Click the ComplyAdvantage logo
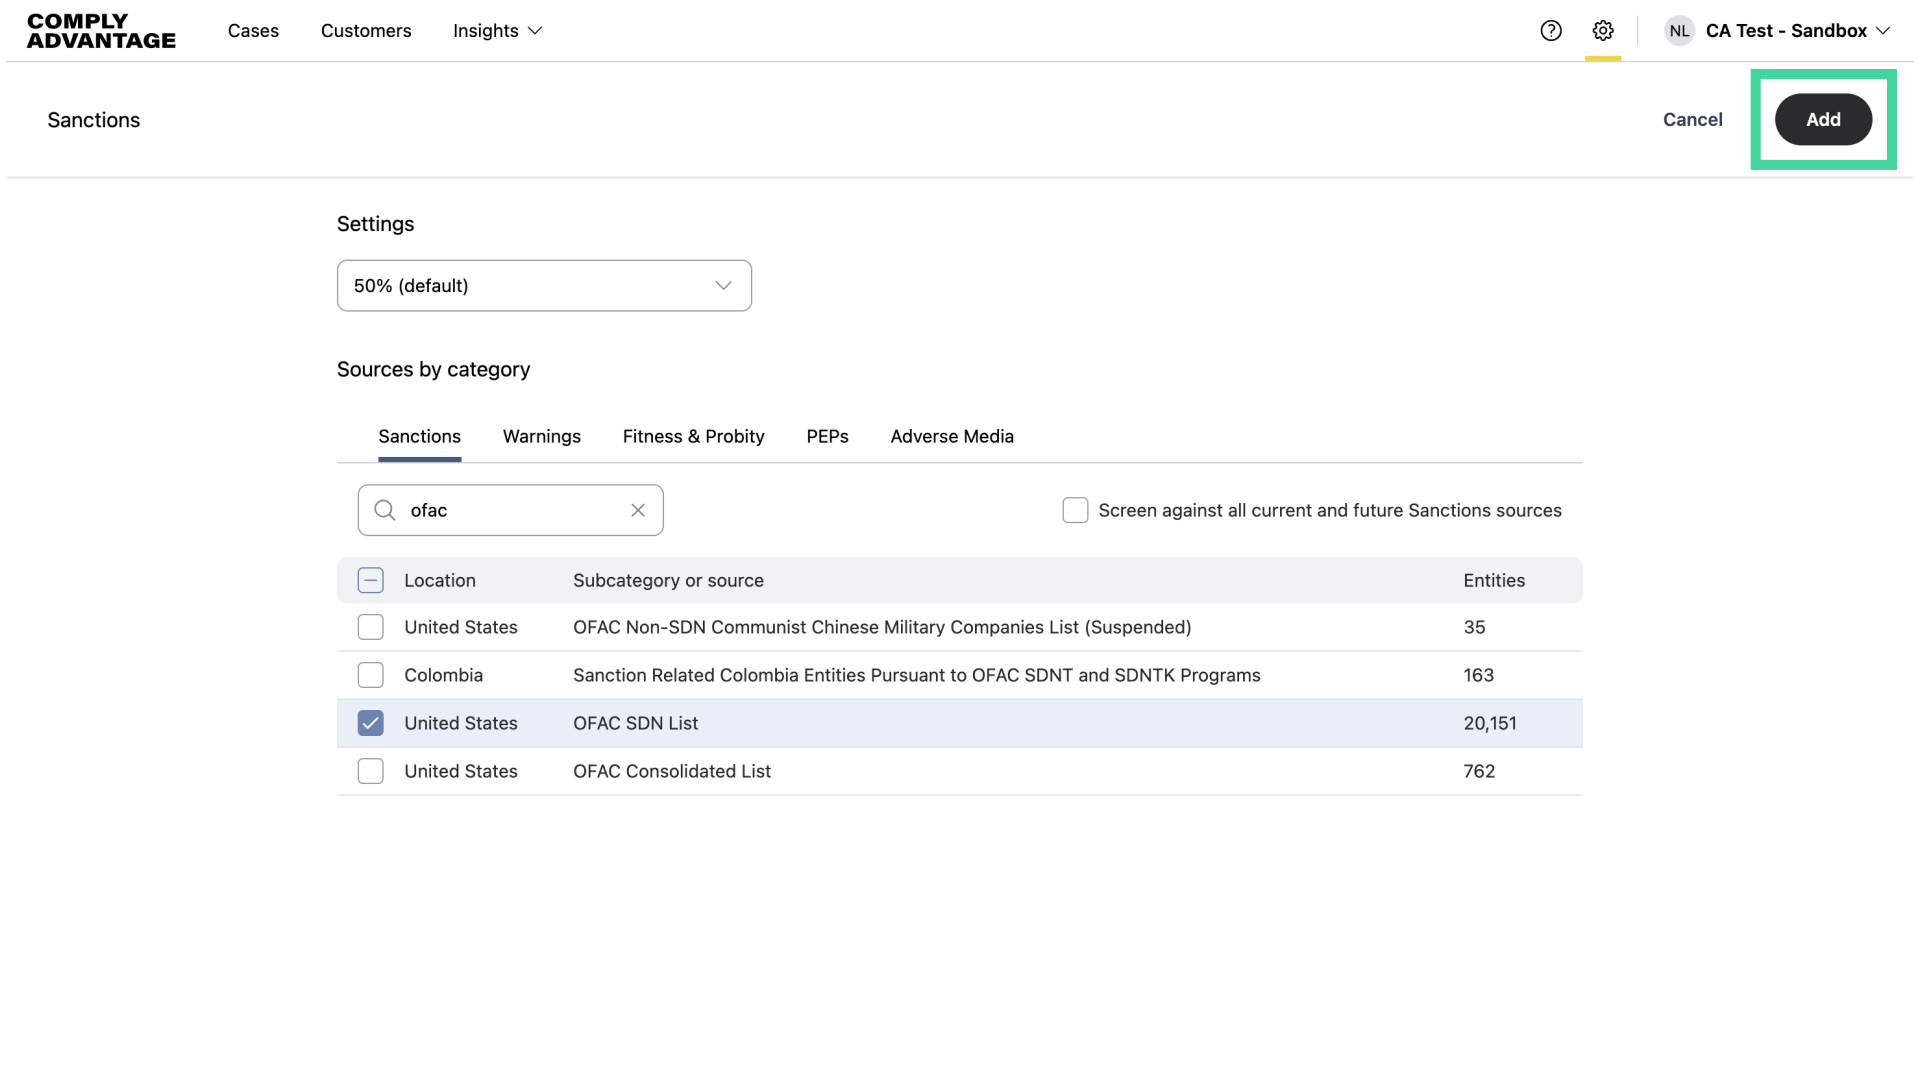 click(x=101, y=31)
